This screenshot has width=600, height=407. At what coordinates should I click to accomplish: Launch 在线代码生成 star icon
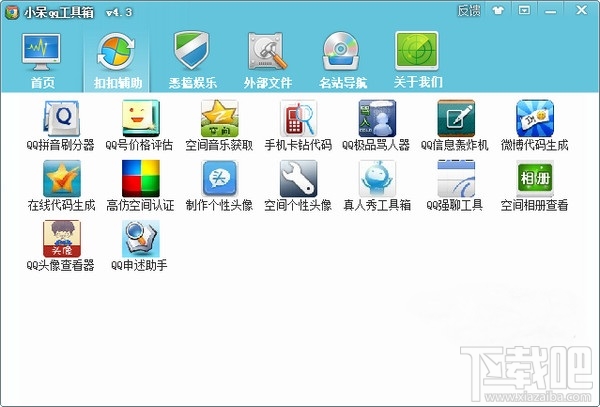coord(62,178)
